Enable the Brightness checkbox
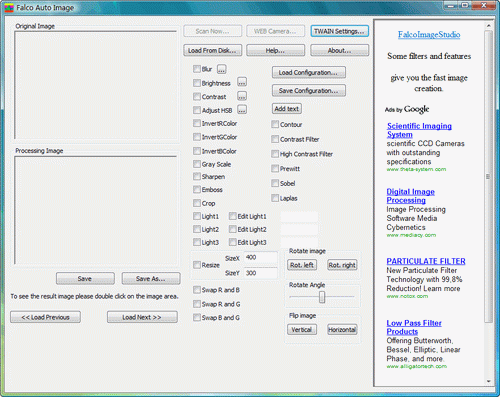The width and height of the screenshot is (500, 397). coord(197,83)
